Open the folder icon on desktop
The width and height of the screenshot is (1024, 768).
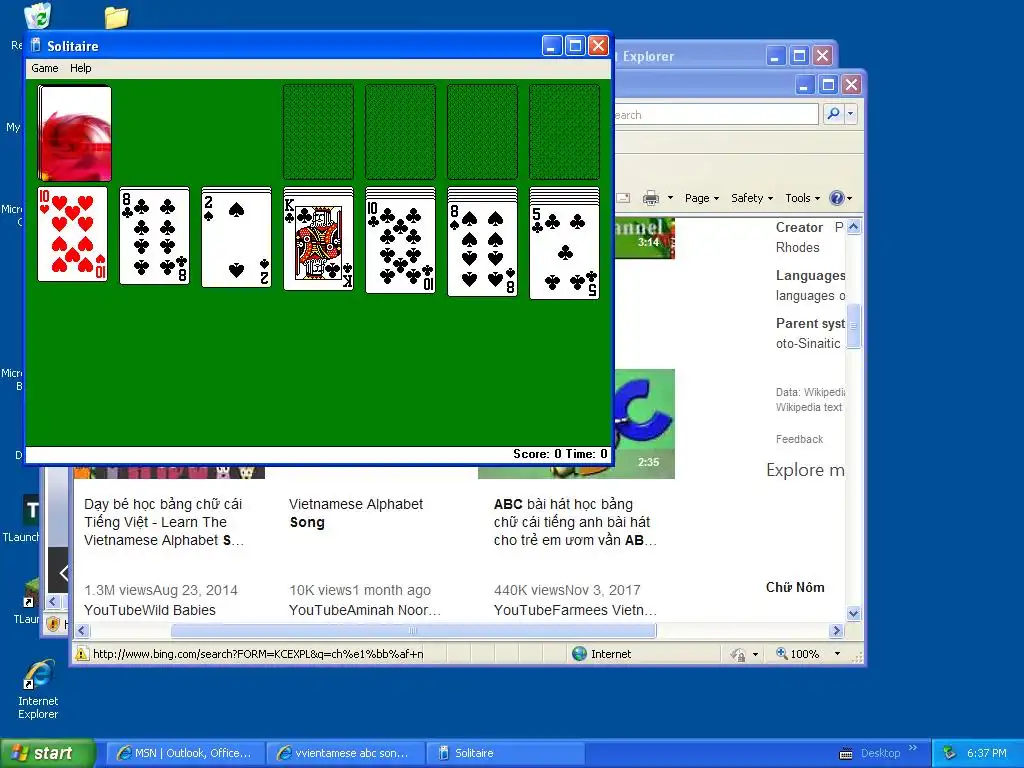116,18
